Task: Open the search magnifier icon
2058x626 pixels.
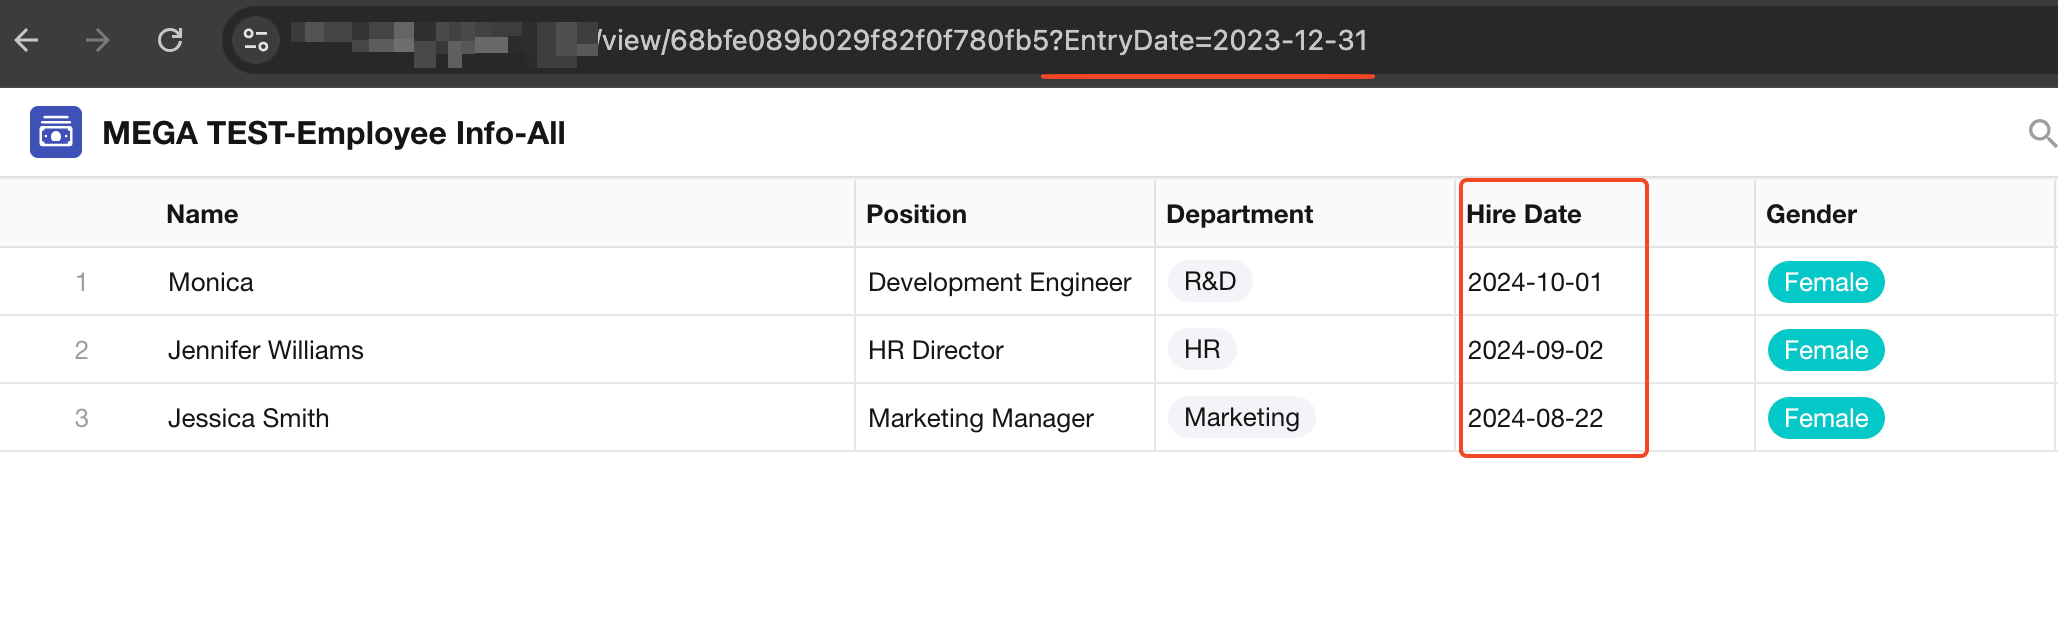Action: pos(2041,133)
